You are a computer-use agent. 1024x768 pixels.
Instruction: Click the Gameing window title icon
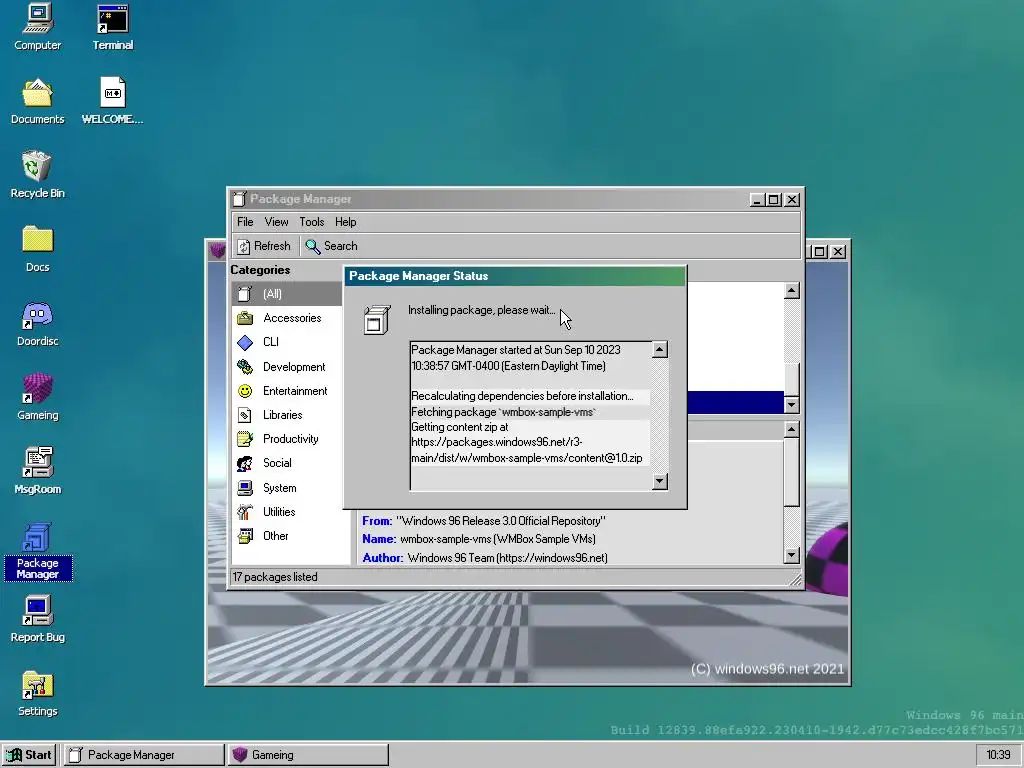coord(217,250)
